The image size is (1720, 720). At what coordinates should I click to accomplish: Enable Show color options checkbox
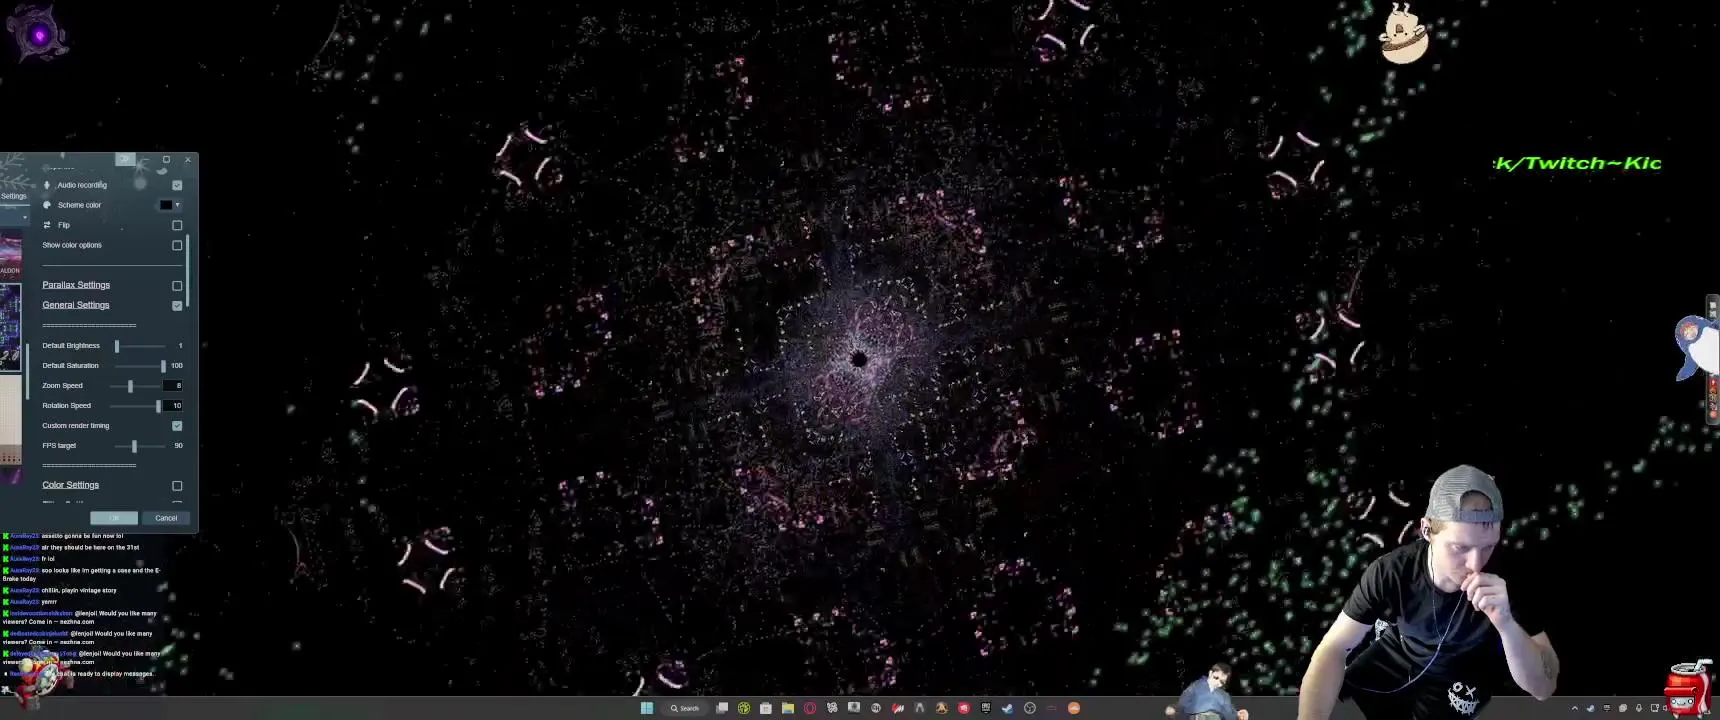tap(177, 245)
